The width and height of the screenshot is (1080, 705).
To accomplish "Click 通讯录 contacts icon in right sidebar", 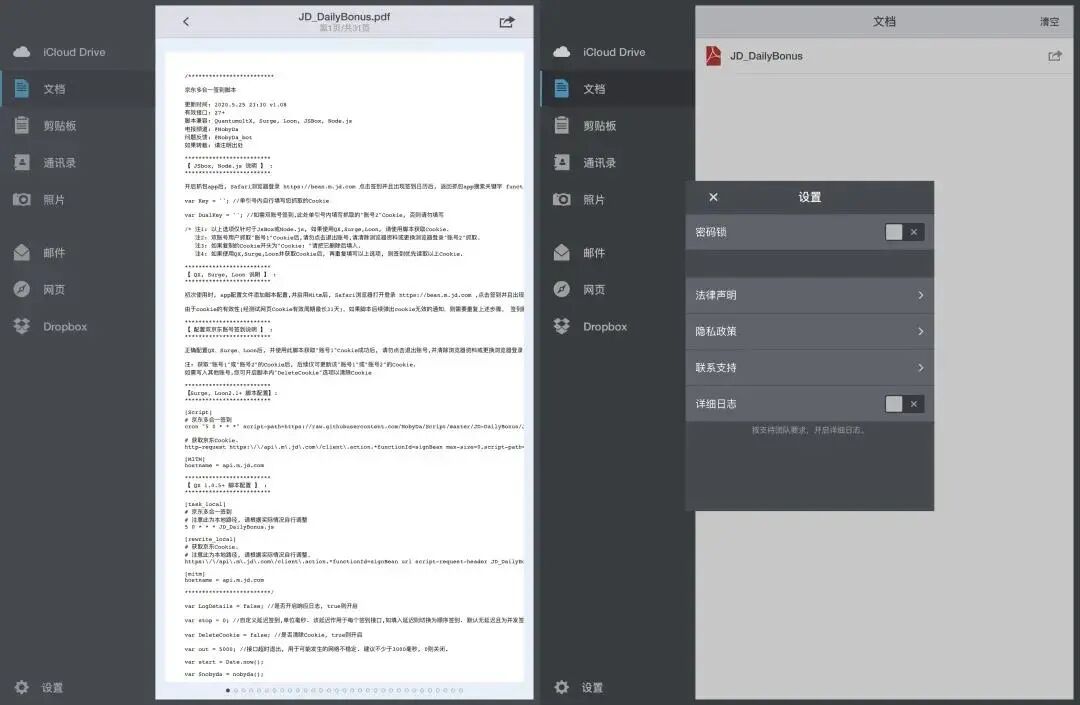I will (x=562, y=162).
